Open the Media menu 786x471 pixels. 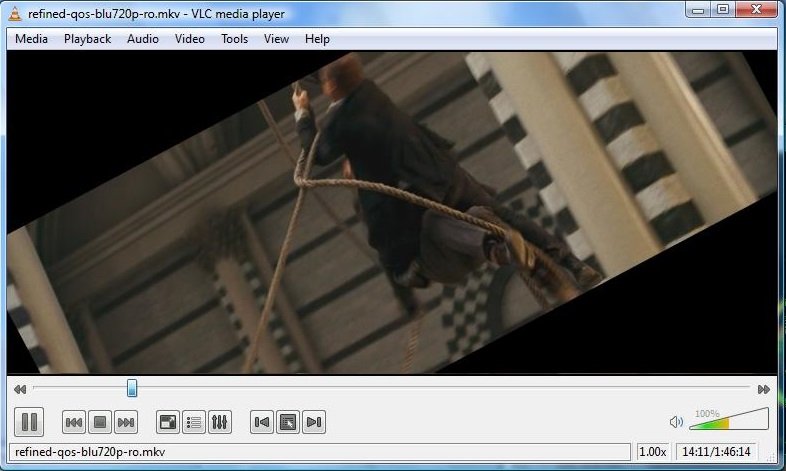31,39
